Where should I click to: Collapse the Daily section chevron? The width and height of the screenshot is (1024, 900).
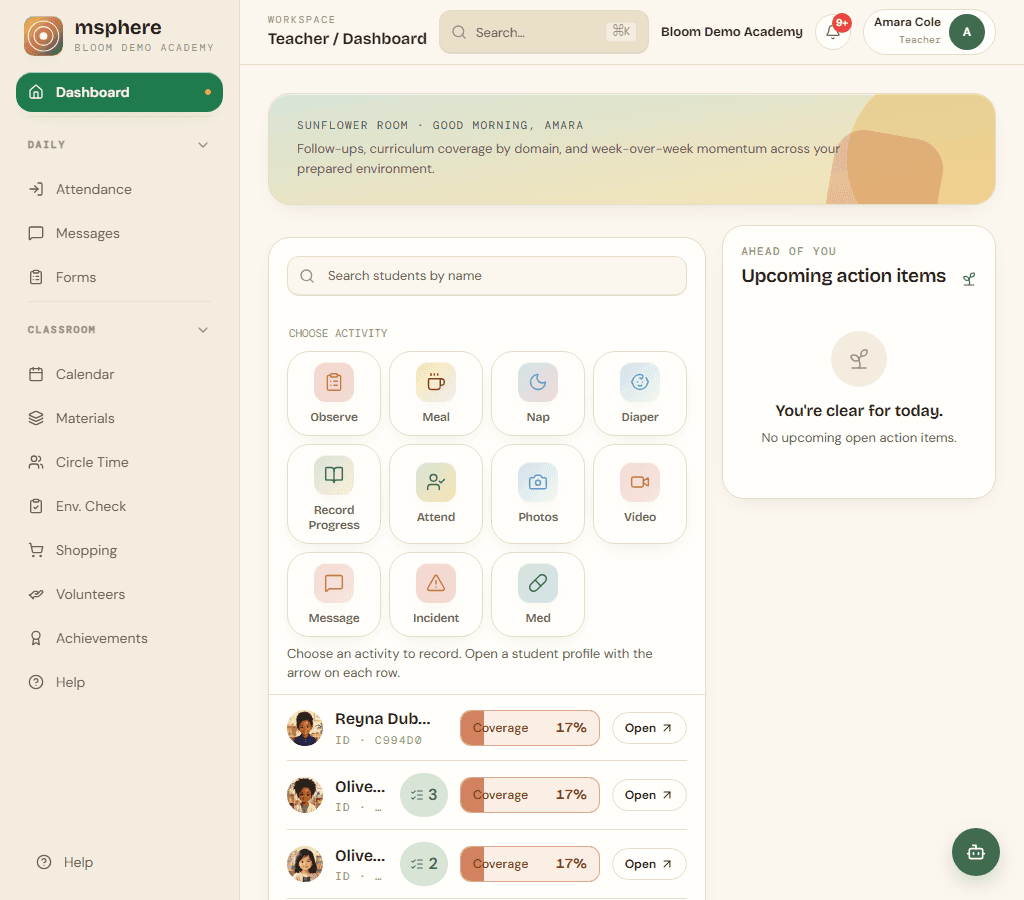pos(203,145)
